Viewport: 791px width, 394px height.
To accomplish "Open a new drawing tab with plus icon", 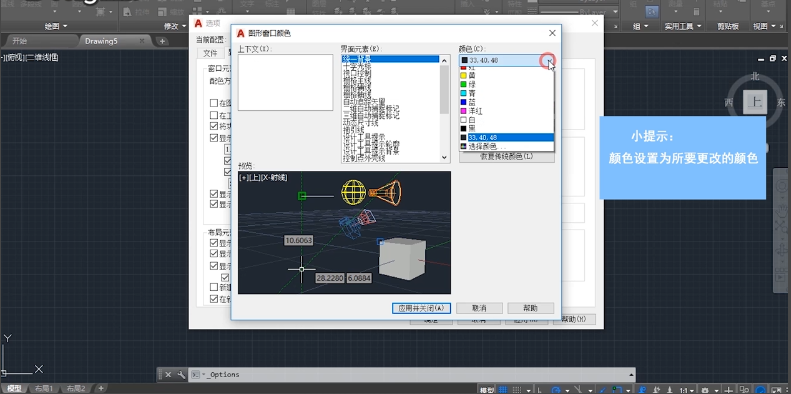I will click(x=162, y=41).
